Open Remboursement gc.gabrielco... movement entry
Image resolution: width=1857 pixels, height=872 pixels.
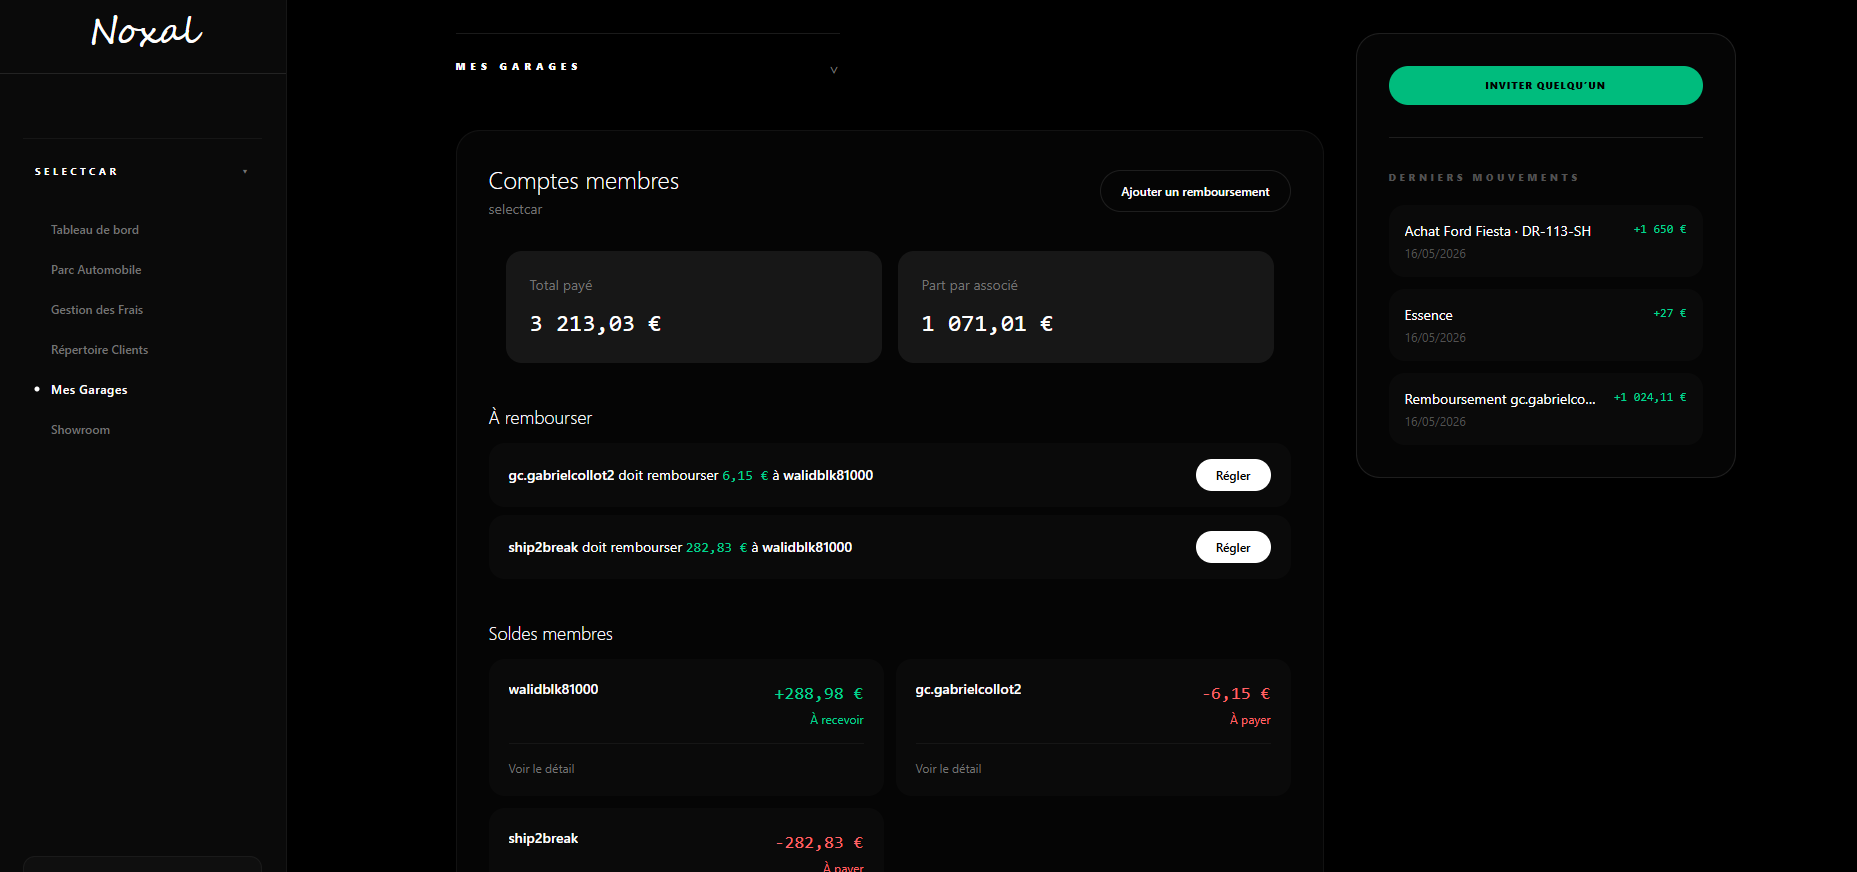pyautogui.click(x=1545, y=409)
